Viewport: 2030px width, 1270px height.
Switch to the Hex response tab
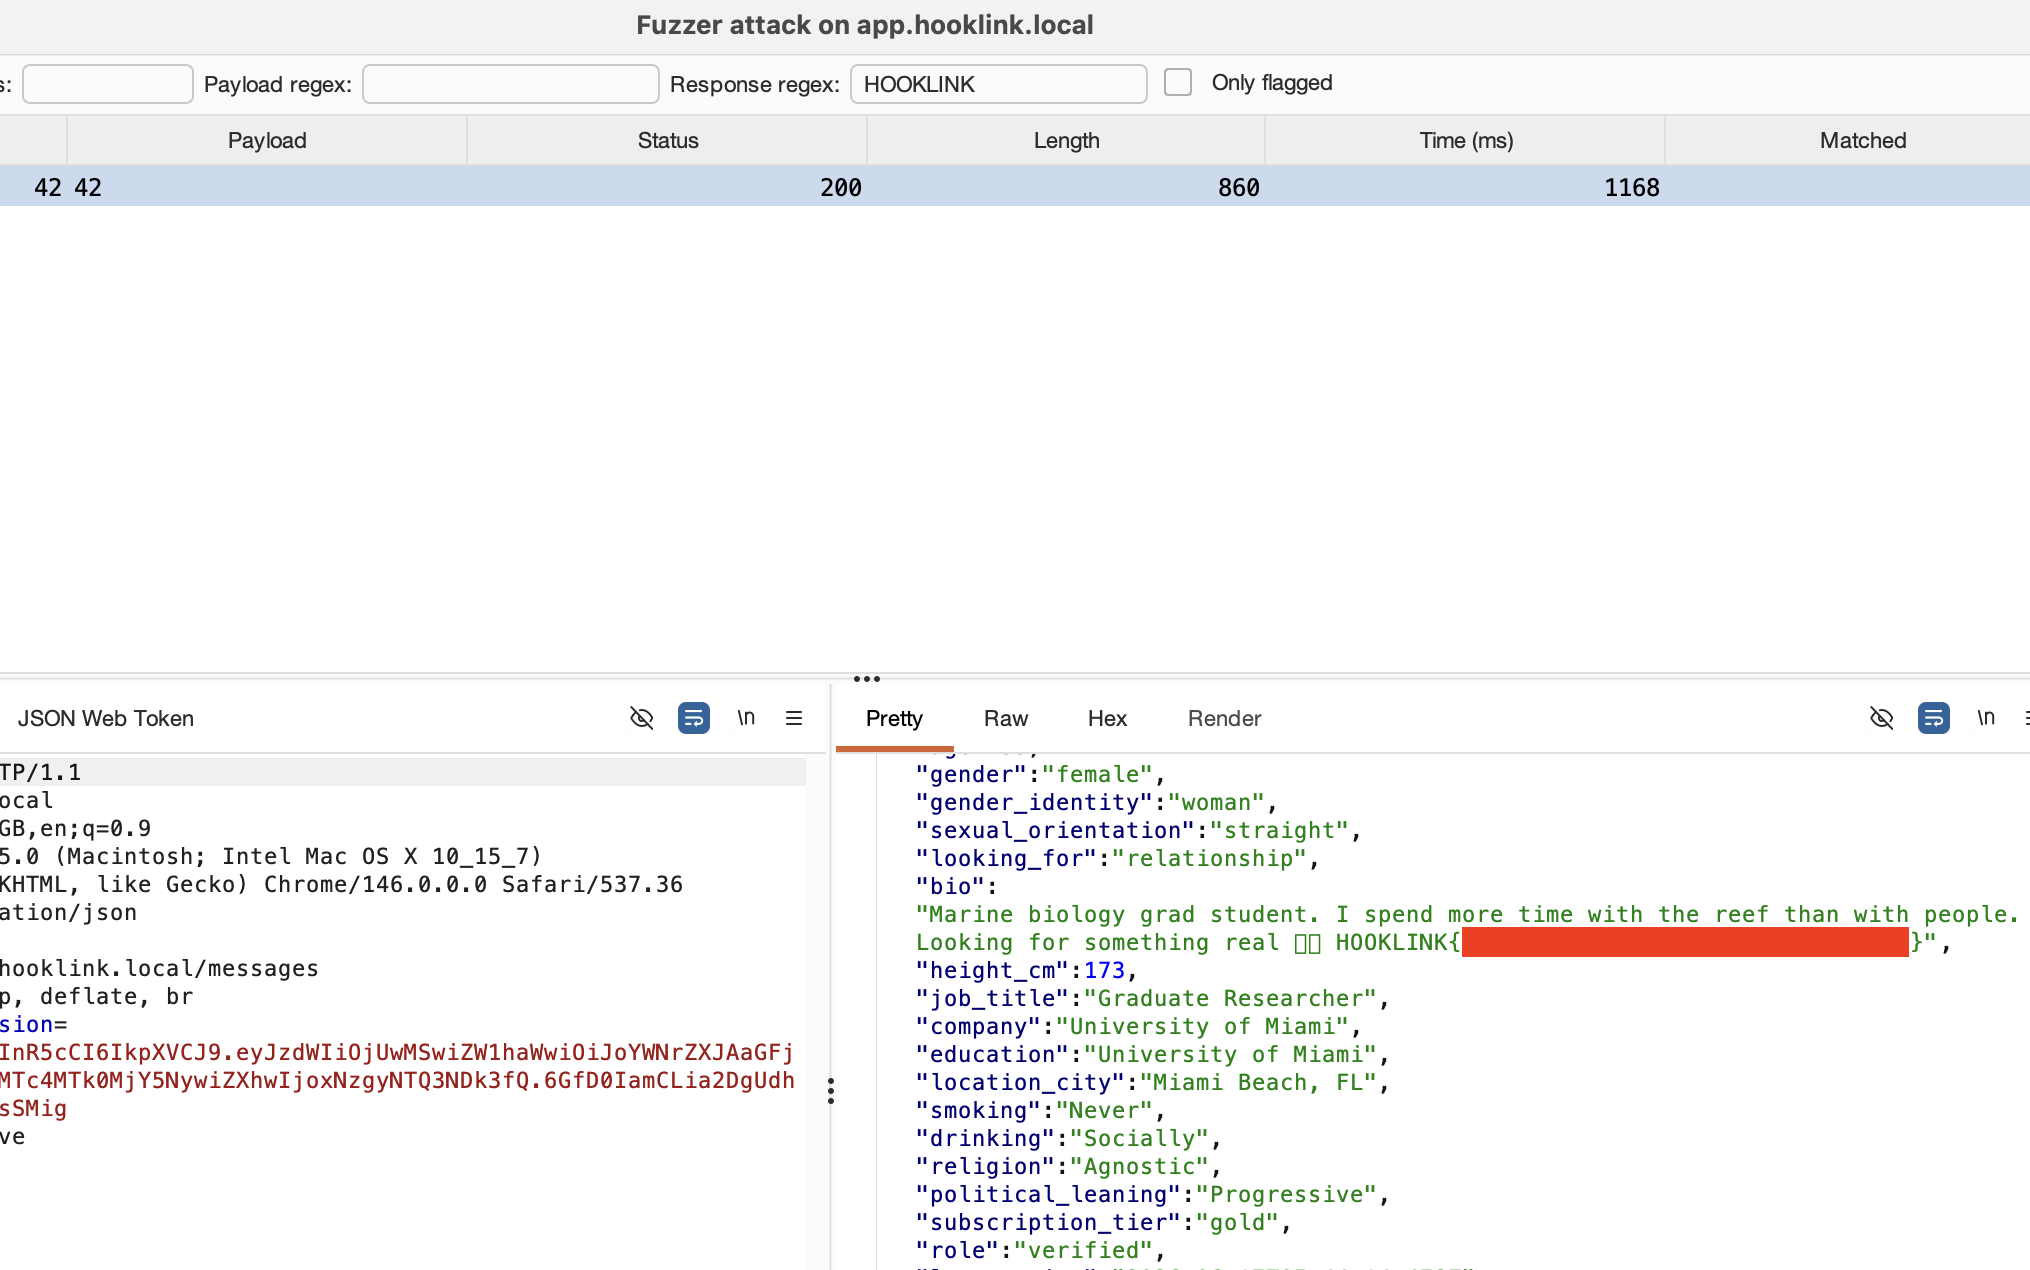1107,718
